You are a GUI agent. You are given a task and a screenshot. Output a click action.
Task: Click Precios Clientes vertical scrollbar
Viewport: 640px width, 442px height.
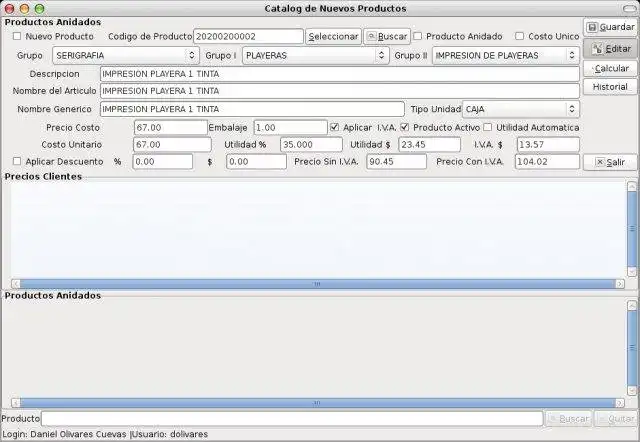[632, 229]
